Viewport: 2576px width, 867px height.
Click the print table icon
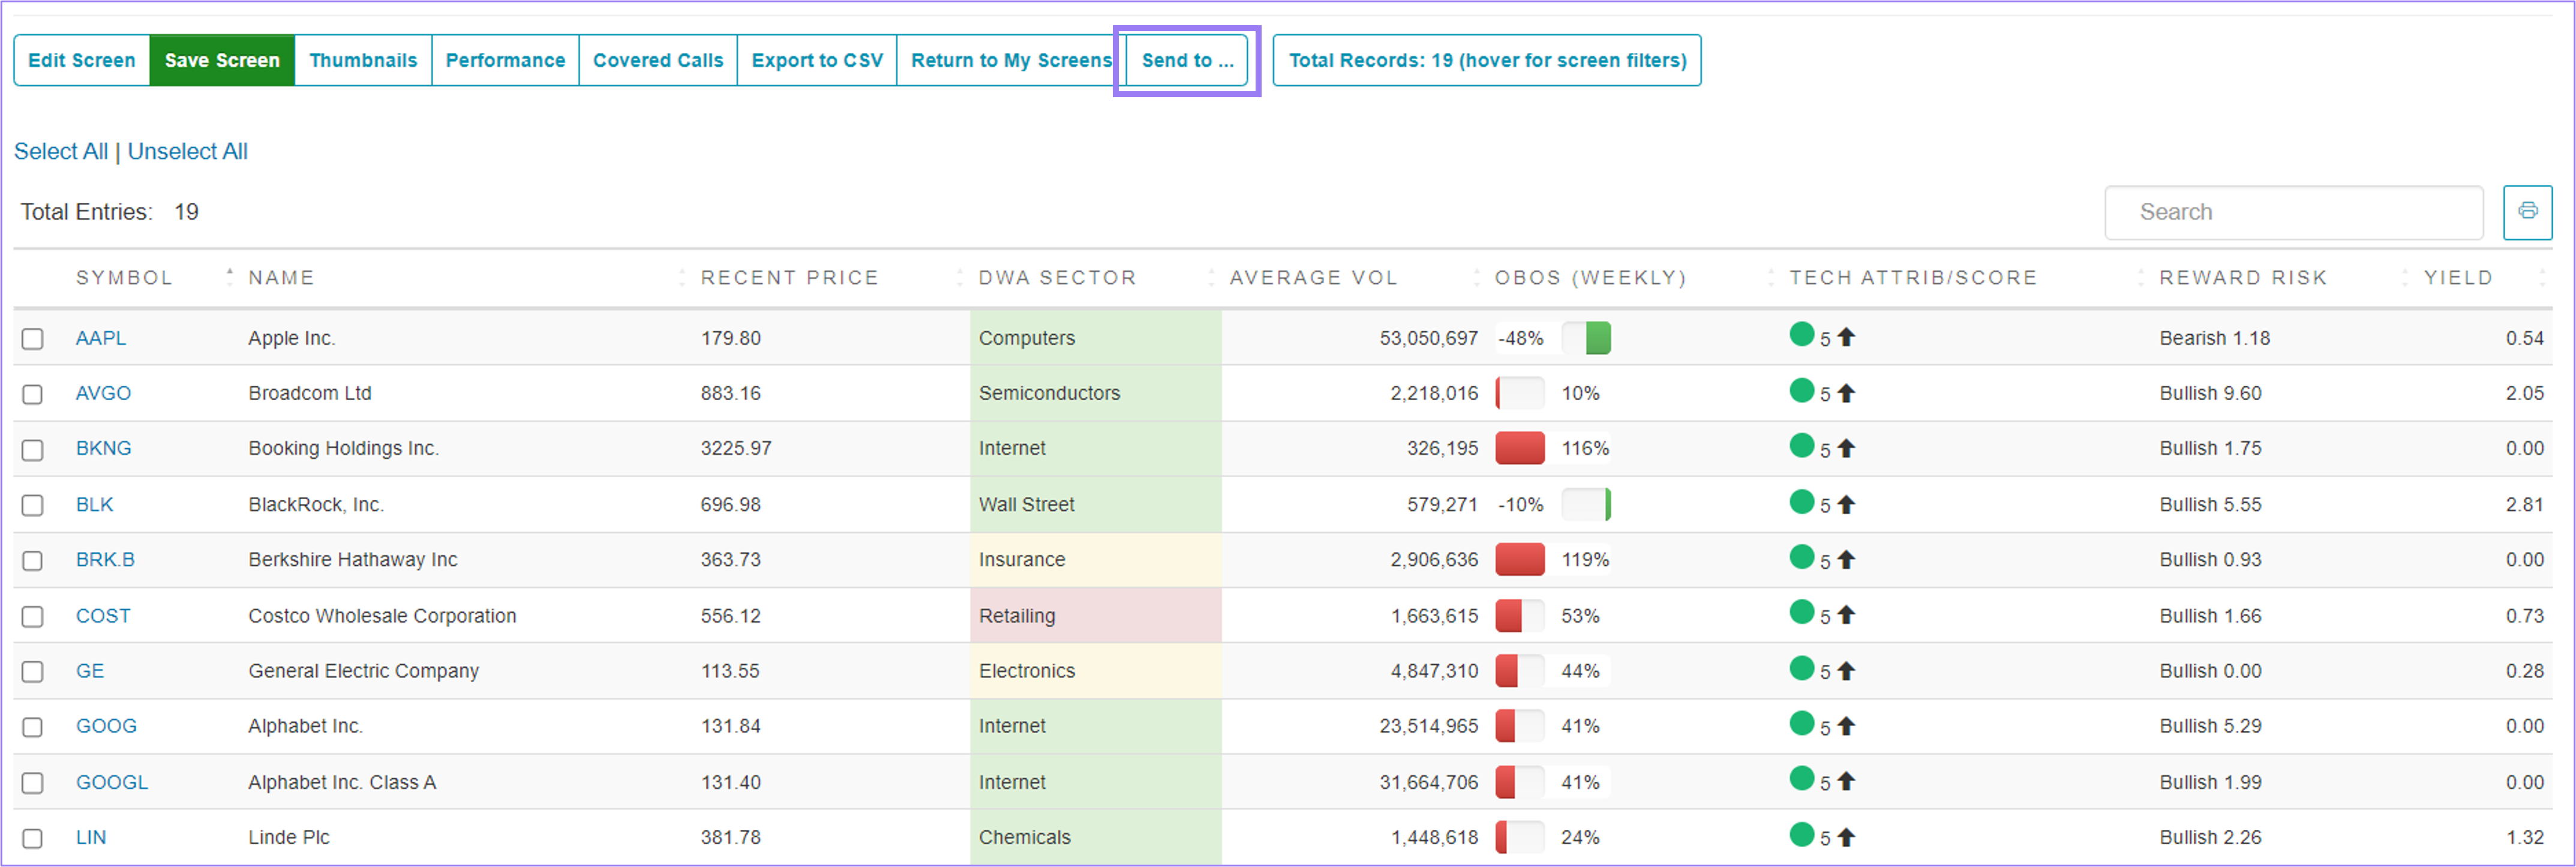point(2527,211)
